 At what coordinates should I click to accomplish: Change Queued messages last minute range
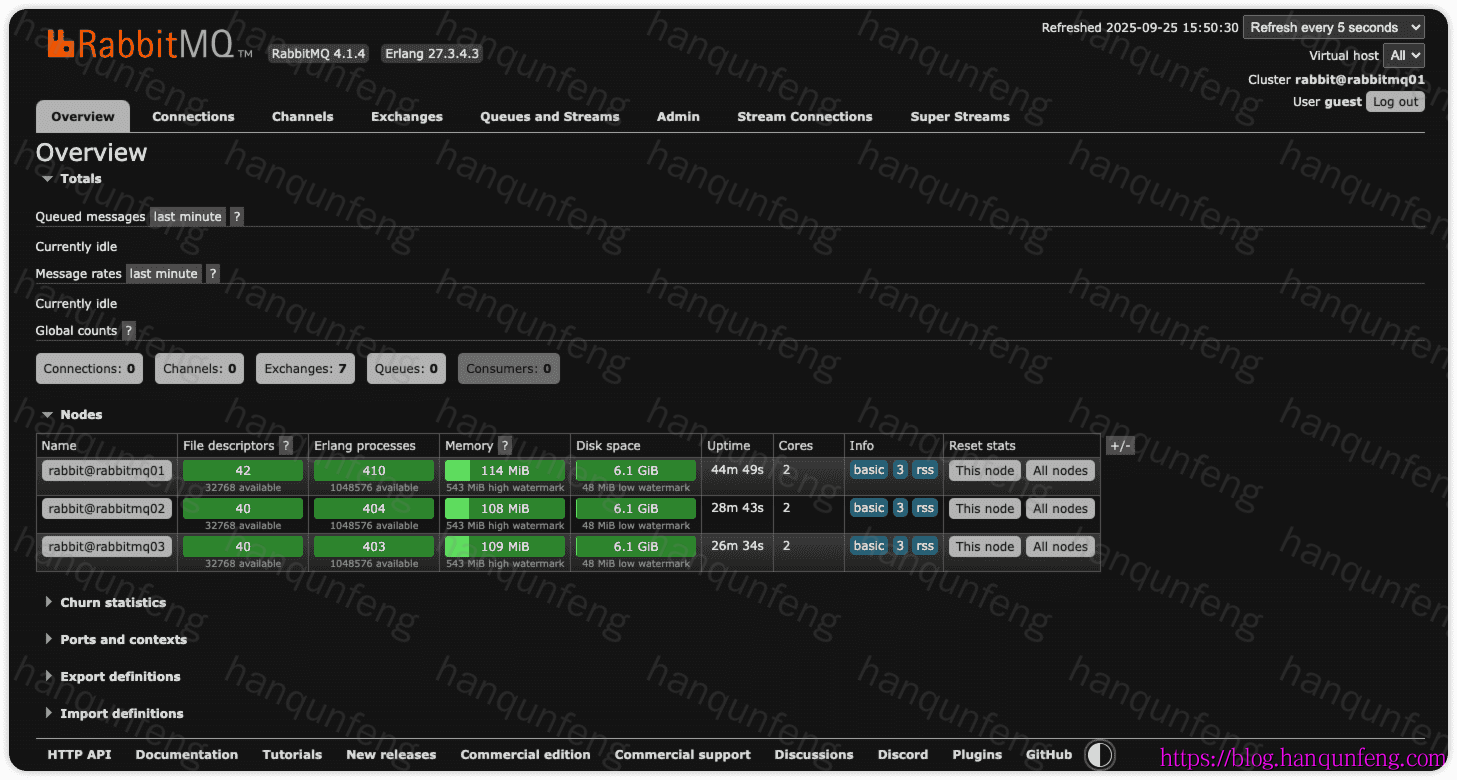188,217
